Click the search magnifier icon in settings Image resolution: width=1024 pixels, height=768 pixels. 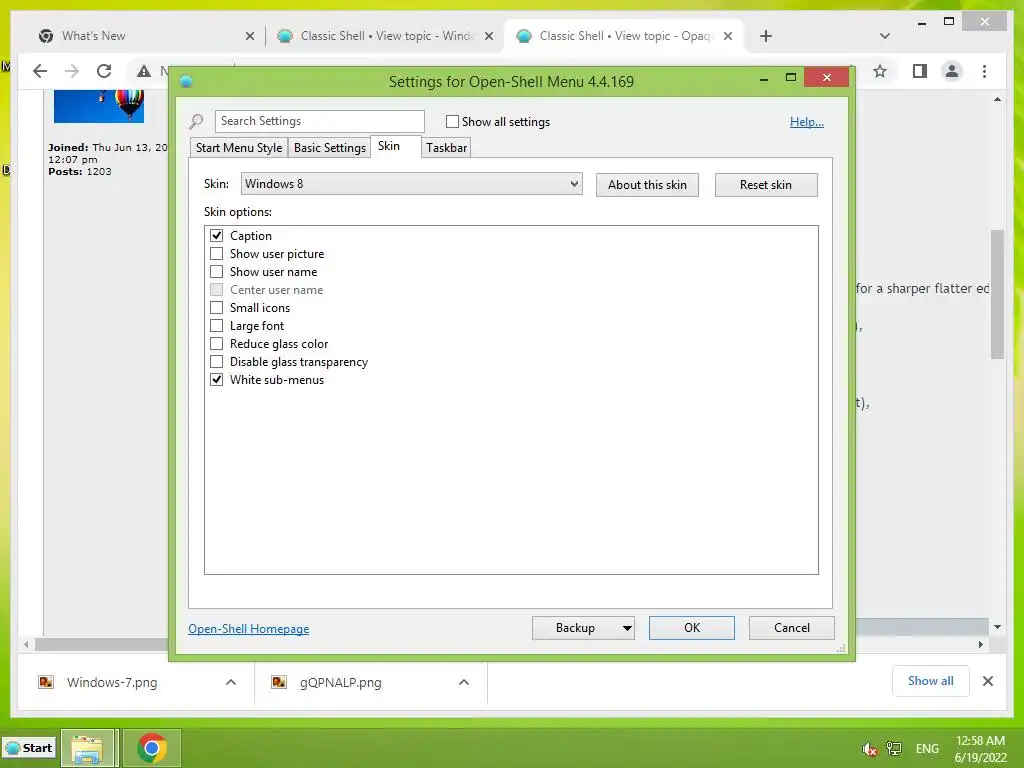(197, 121)
